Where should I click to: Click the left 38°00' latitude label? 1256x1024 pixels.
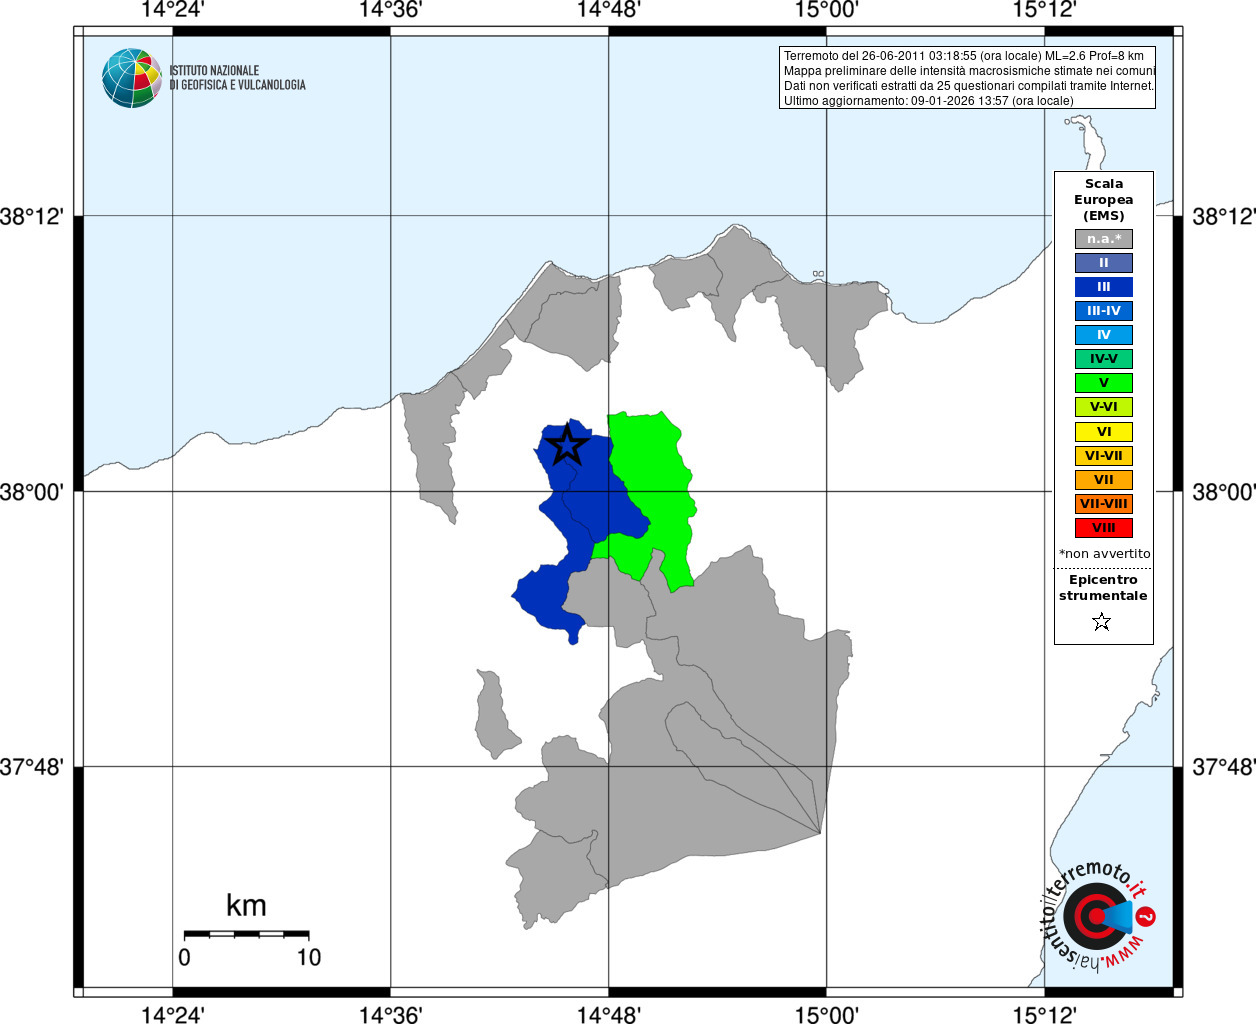pyautogui.click(x=32, y=492)
